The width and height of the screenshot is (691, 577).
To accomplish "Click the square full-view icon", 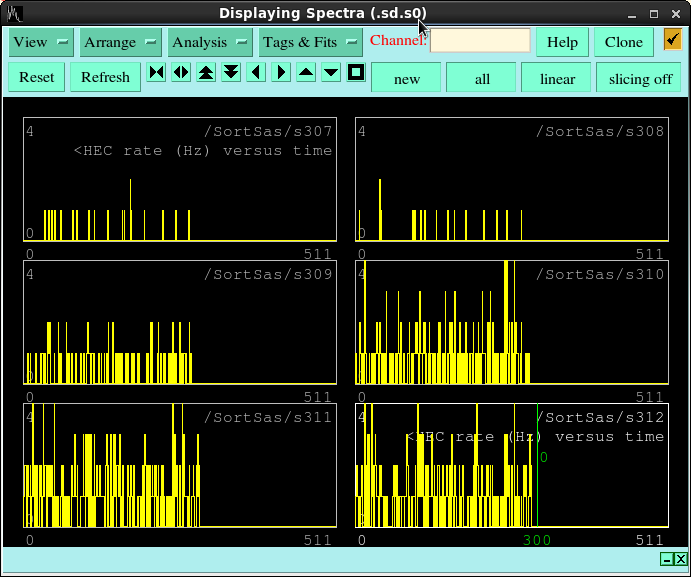I will (356, 72).
